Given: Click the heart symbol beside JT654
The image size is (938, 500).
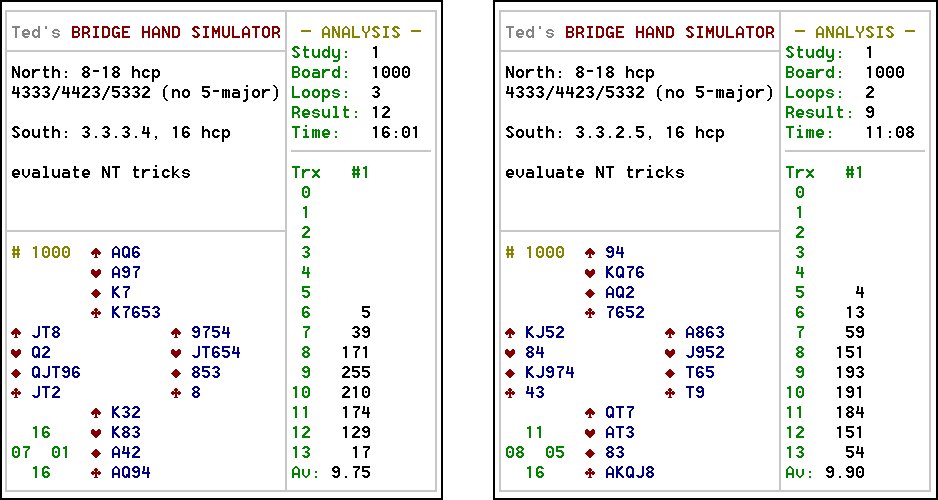Looking at the screenshot, I should tap(176, 353).
